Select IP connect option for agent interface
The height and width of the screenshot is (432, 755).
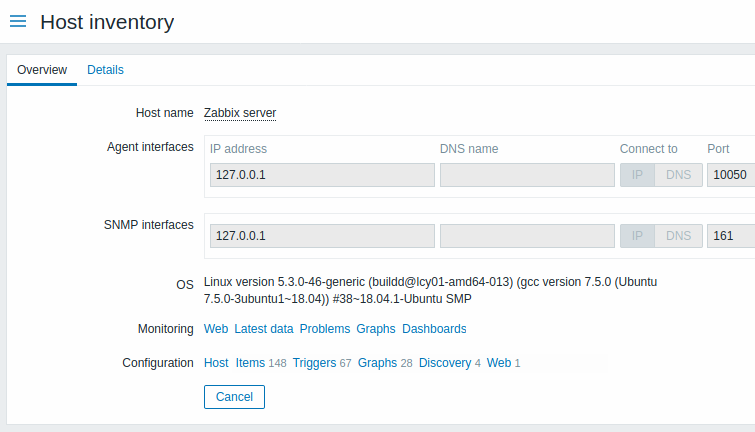(637, 175)
